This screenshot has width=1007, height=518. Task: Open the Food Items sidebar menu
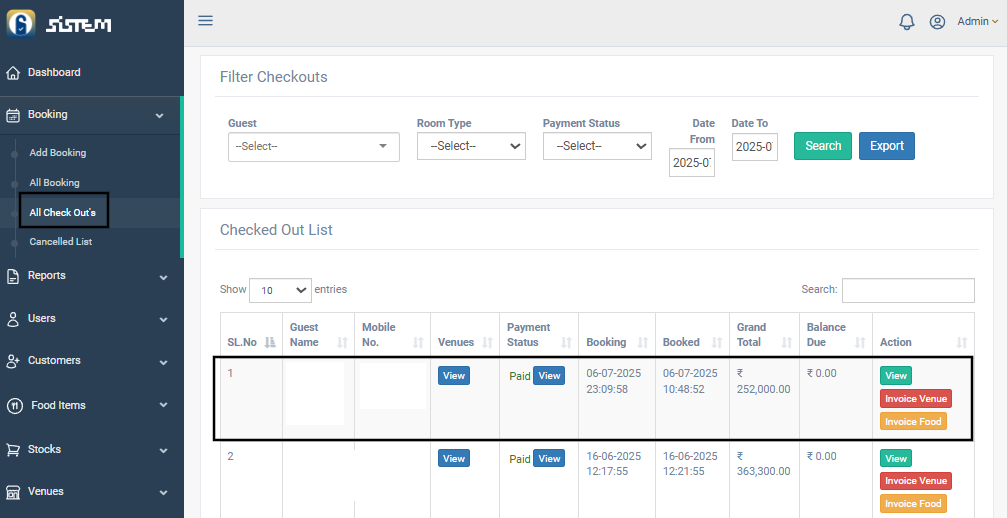click(x=58, y=406)
